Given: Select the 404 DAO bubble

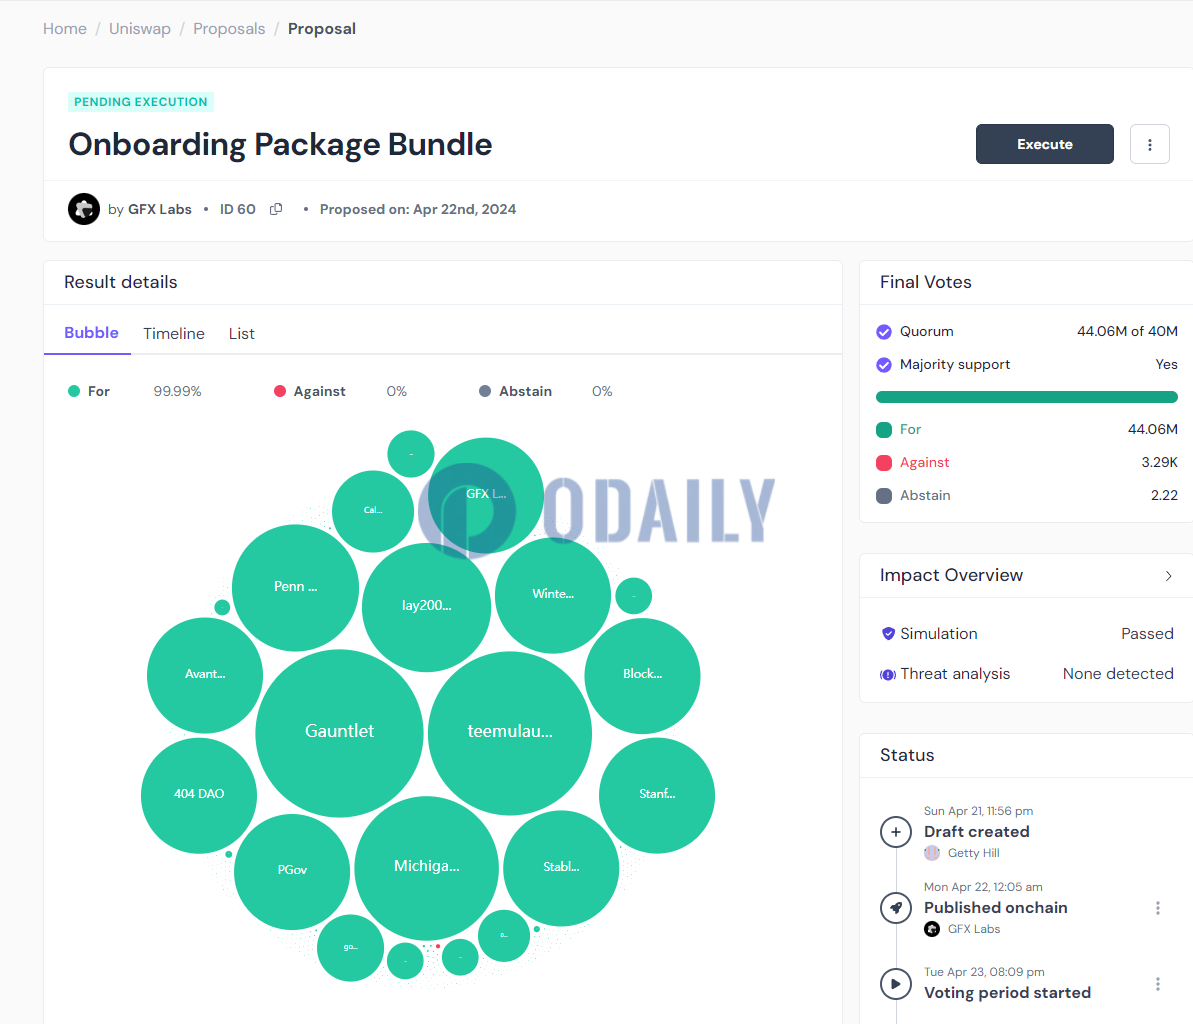Looking at the screenshot, I should coord(199,795).
